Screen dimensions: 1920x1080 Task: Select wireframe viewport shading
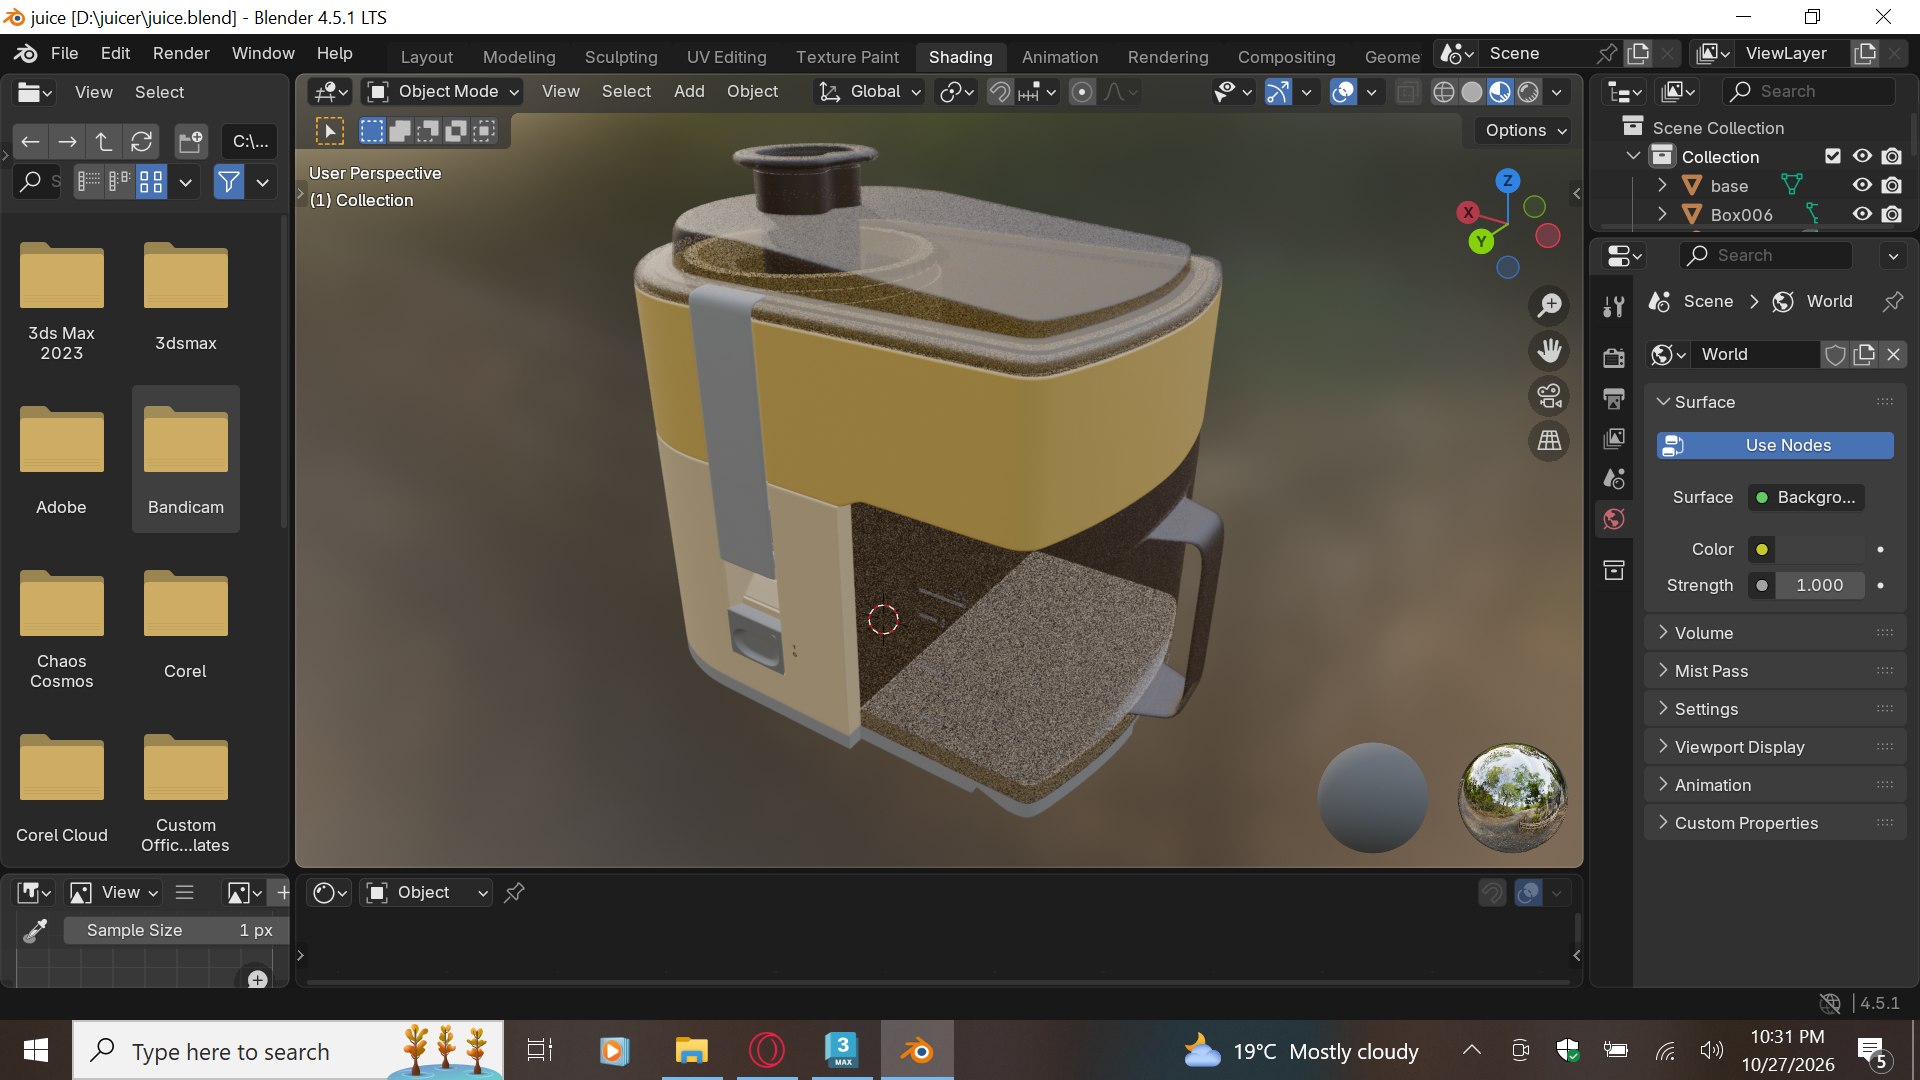coord(1443,92)
